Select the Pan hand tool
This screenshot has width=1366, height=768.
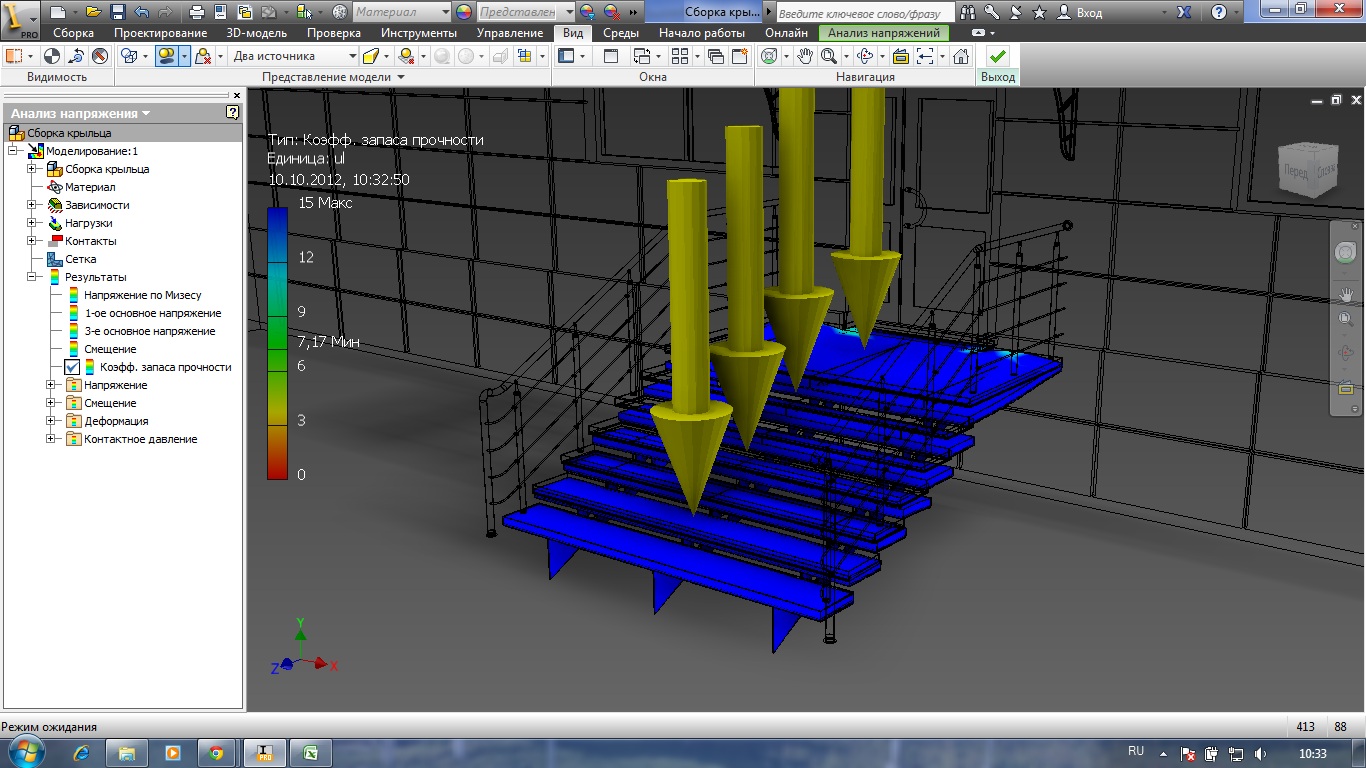pos(805,56)
